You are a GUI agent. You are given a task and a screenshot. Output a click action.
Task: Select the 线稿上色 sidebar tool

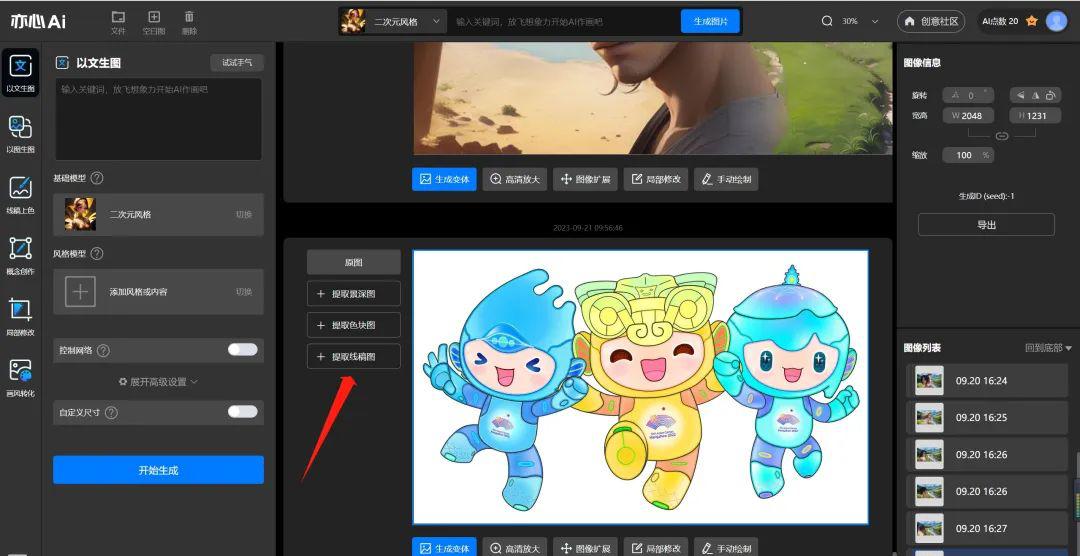pyautogui.click(x=20, y=194)
